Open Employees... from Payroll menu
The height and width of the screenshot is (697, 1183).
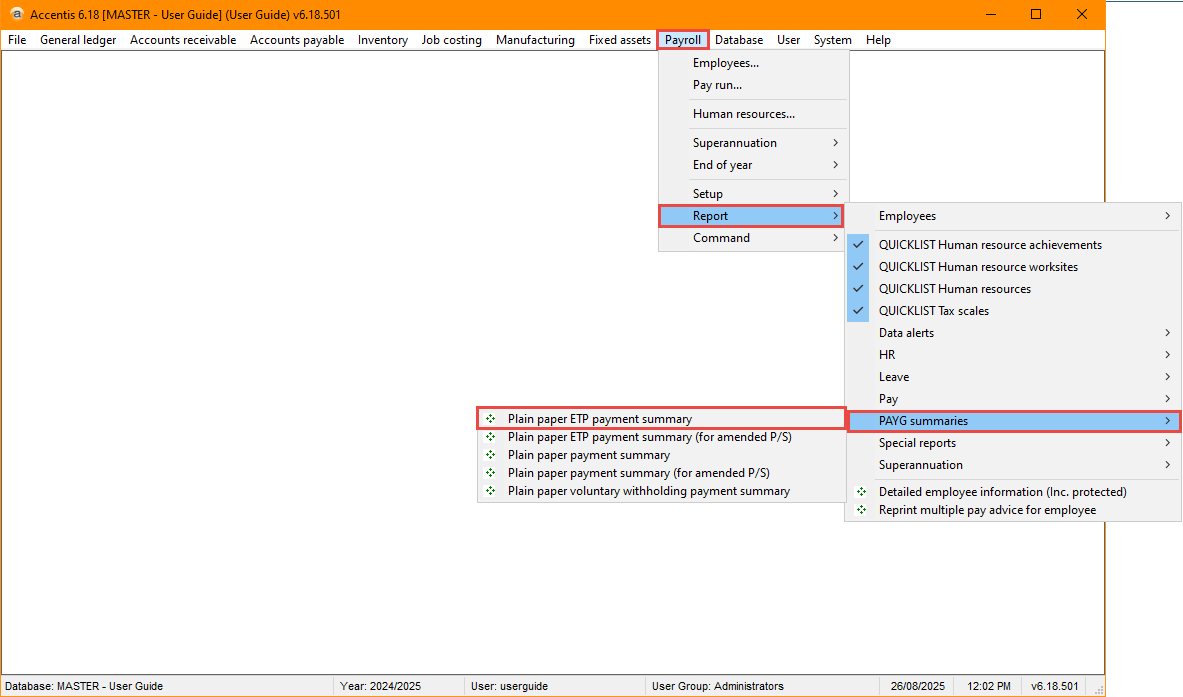pos(725,63)
